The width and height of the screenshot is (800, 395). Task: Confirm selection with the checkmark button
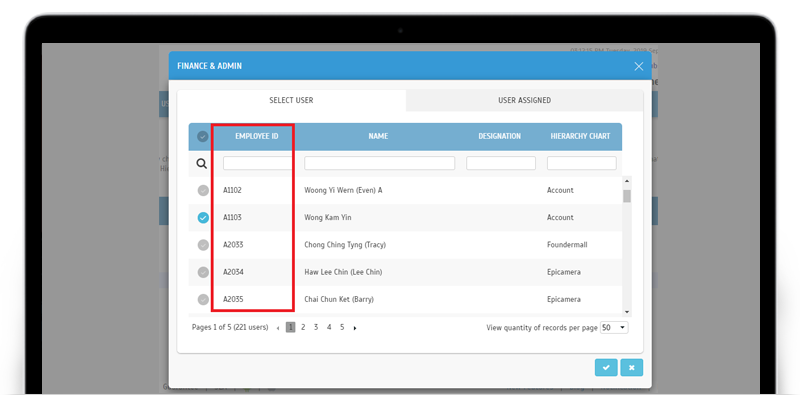click(x=606, y=367)
